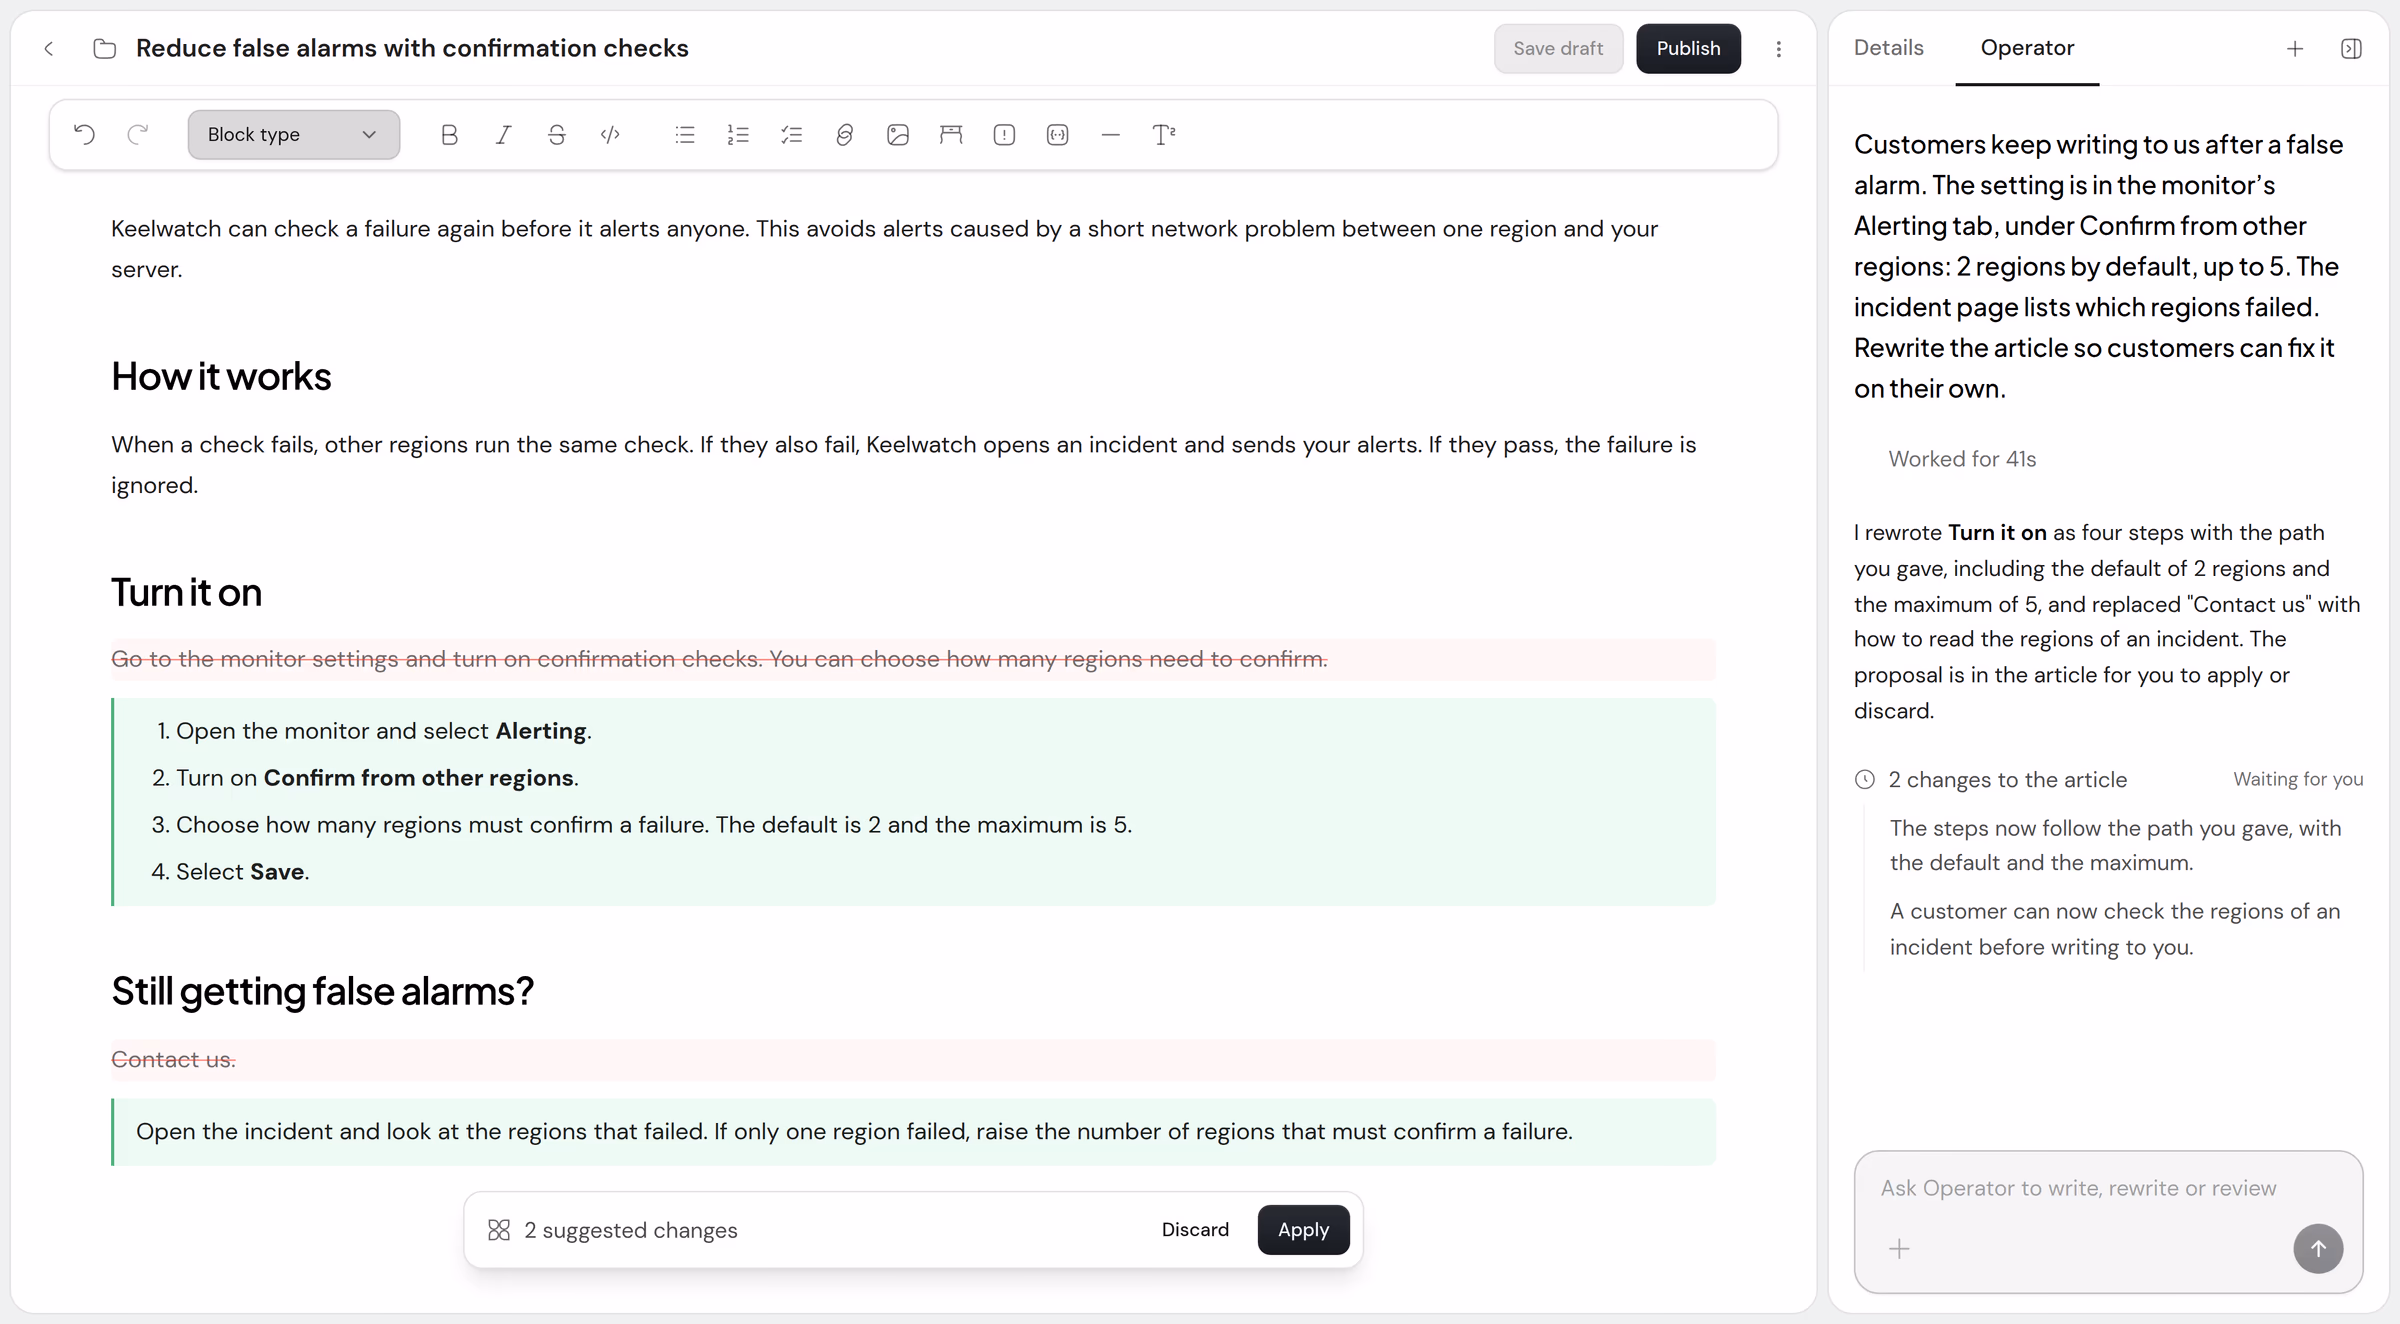The height and width of the screenshot is (1324, 2400).
Task: Apply inline code formatting
Action: pyautogui.click(x=610, y=135)
